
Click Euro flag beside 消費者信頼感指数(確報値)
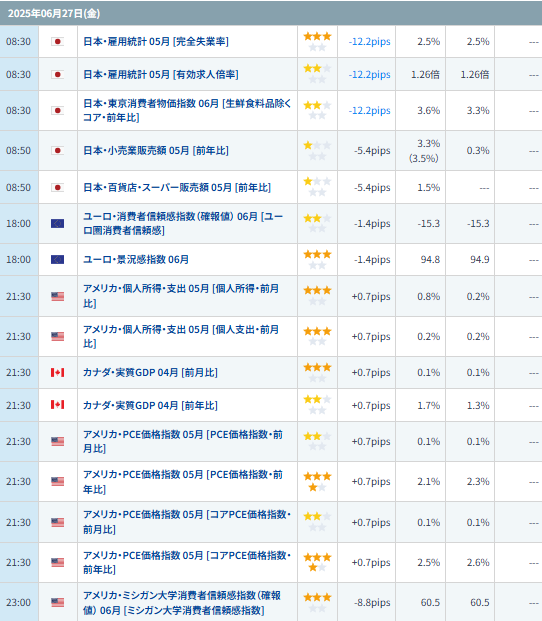[57, 223]
